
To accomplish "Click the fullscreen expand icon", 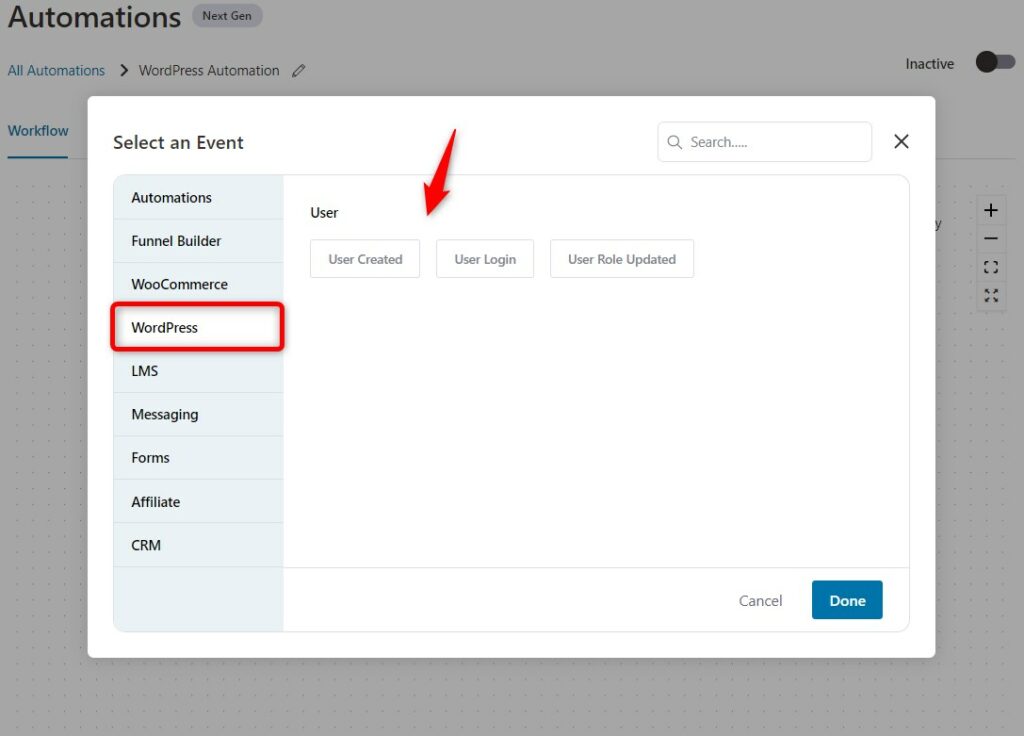I will 991,295.
